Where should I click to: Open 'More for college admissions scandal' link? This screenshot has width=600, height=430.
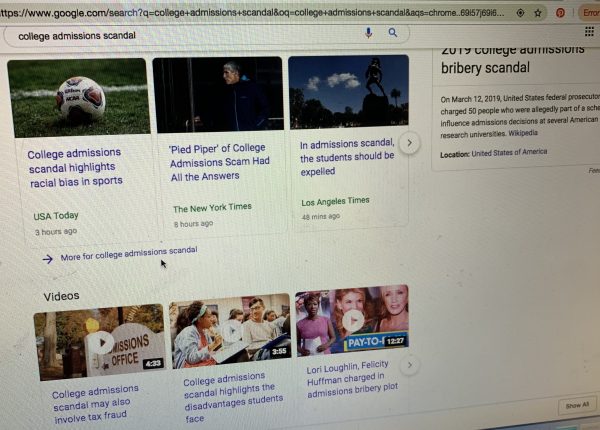coord(129,254)
